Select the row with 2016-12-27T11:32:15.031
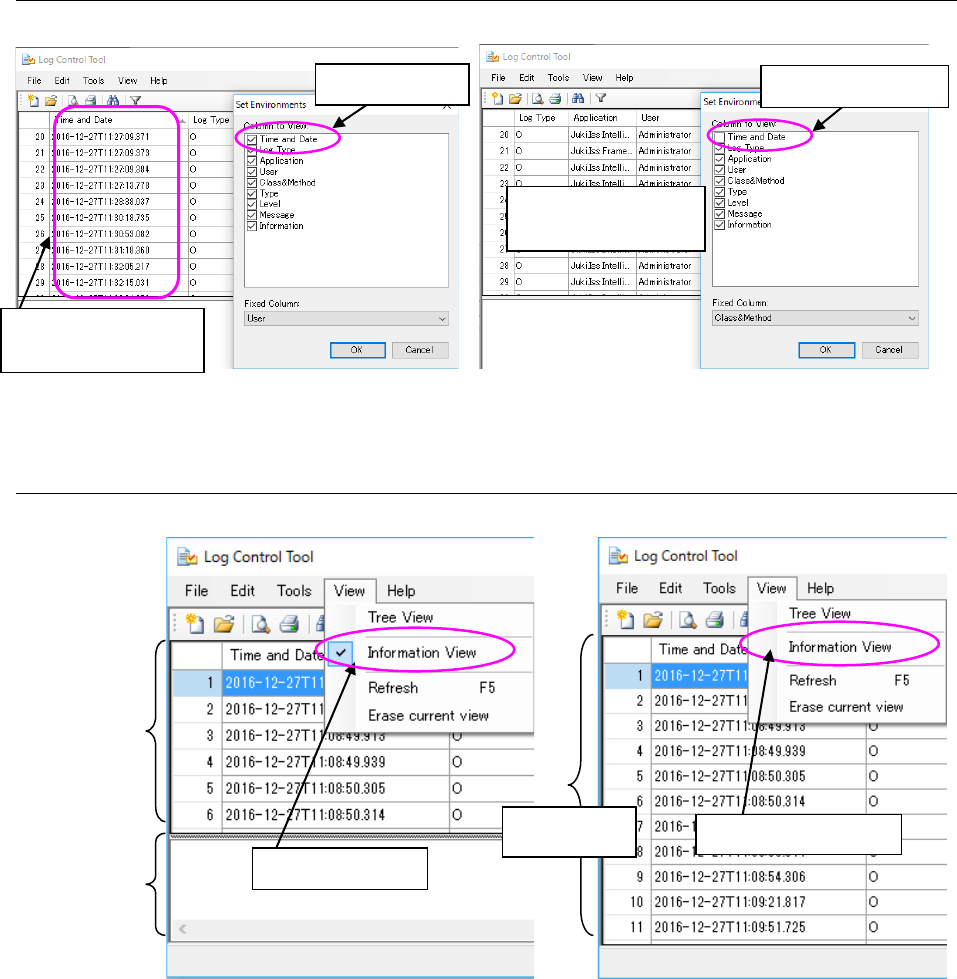The height and width of the screenshot is (979, 957). pos(126,282)
